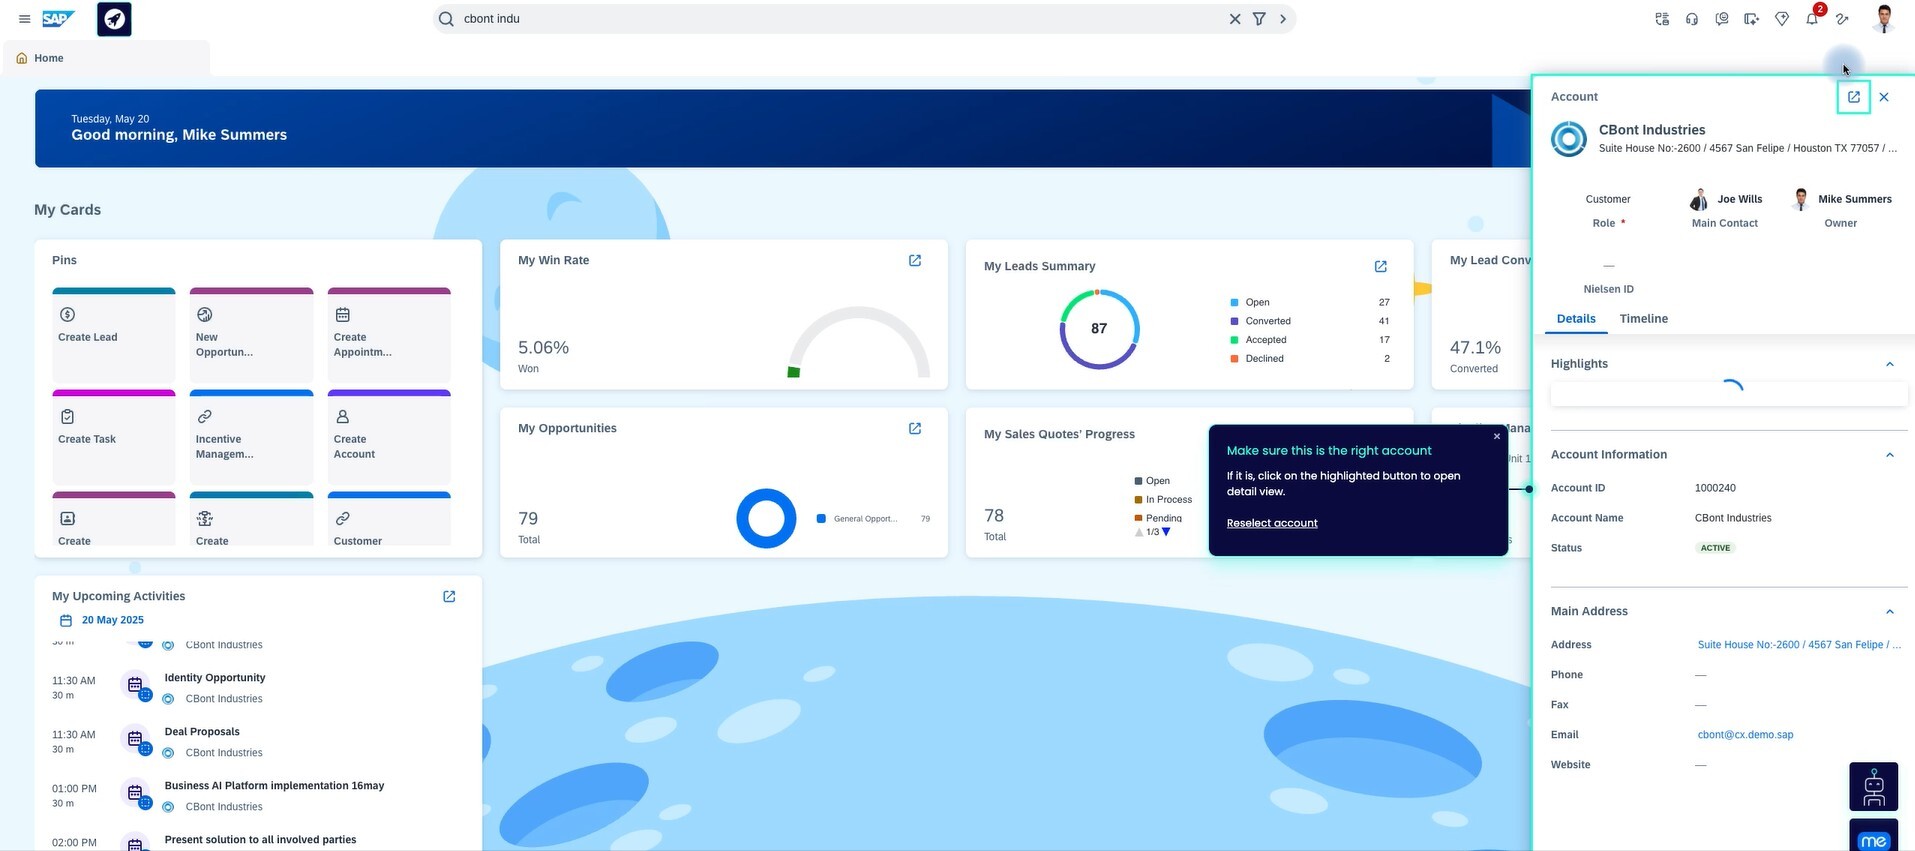Switch to the Timeline tab
This screenshot has width=1915, height=851.
(1643, 319)
